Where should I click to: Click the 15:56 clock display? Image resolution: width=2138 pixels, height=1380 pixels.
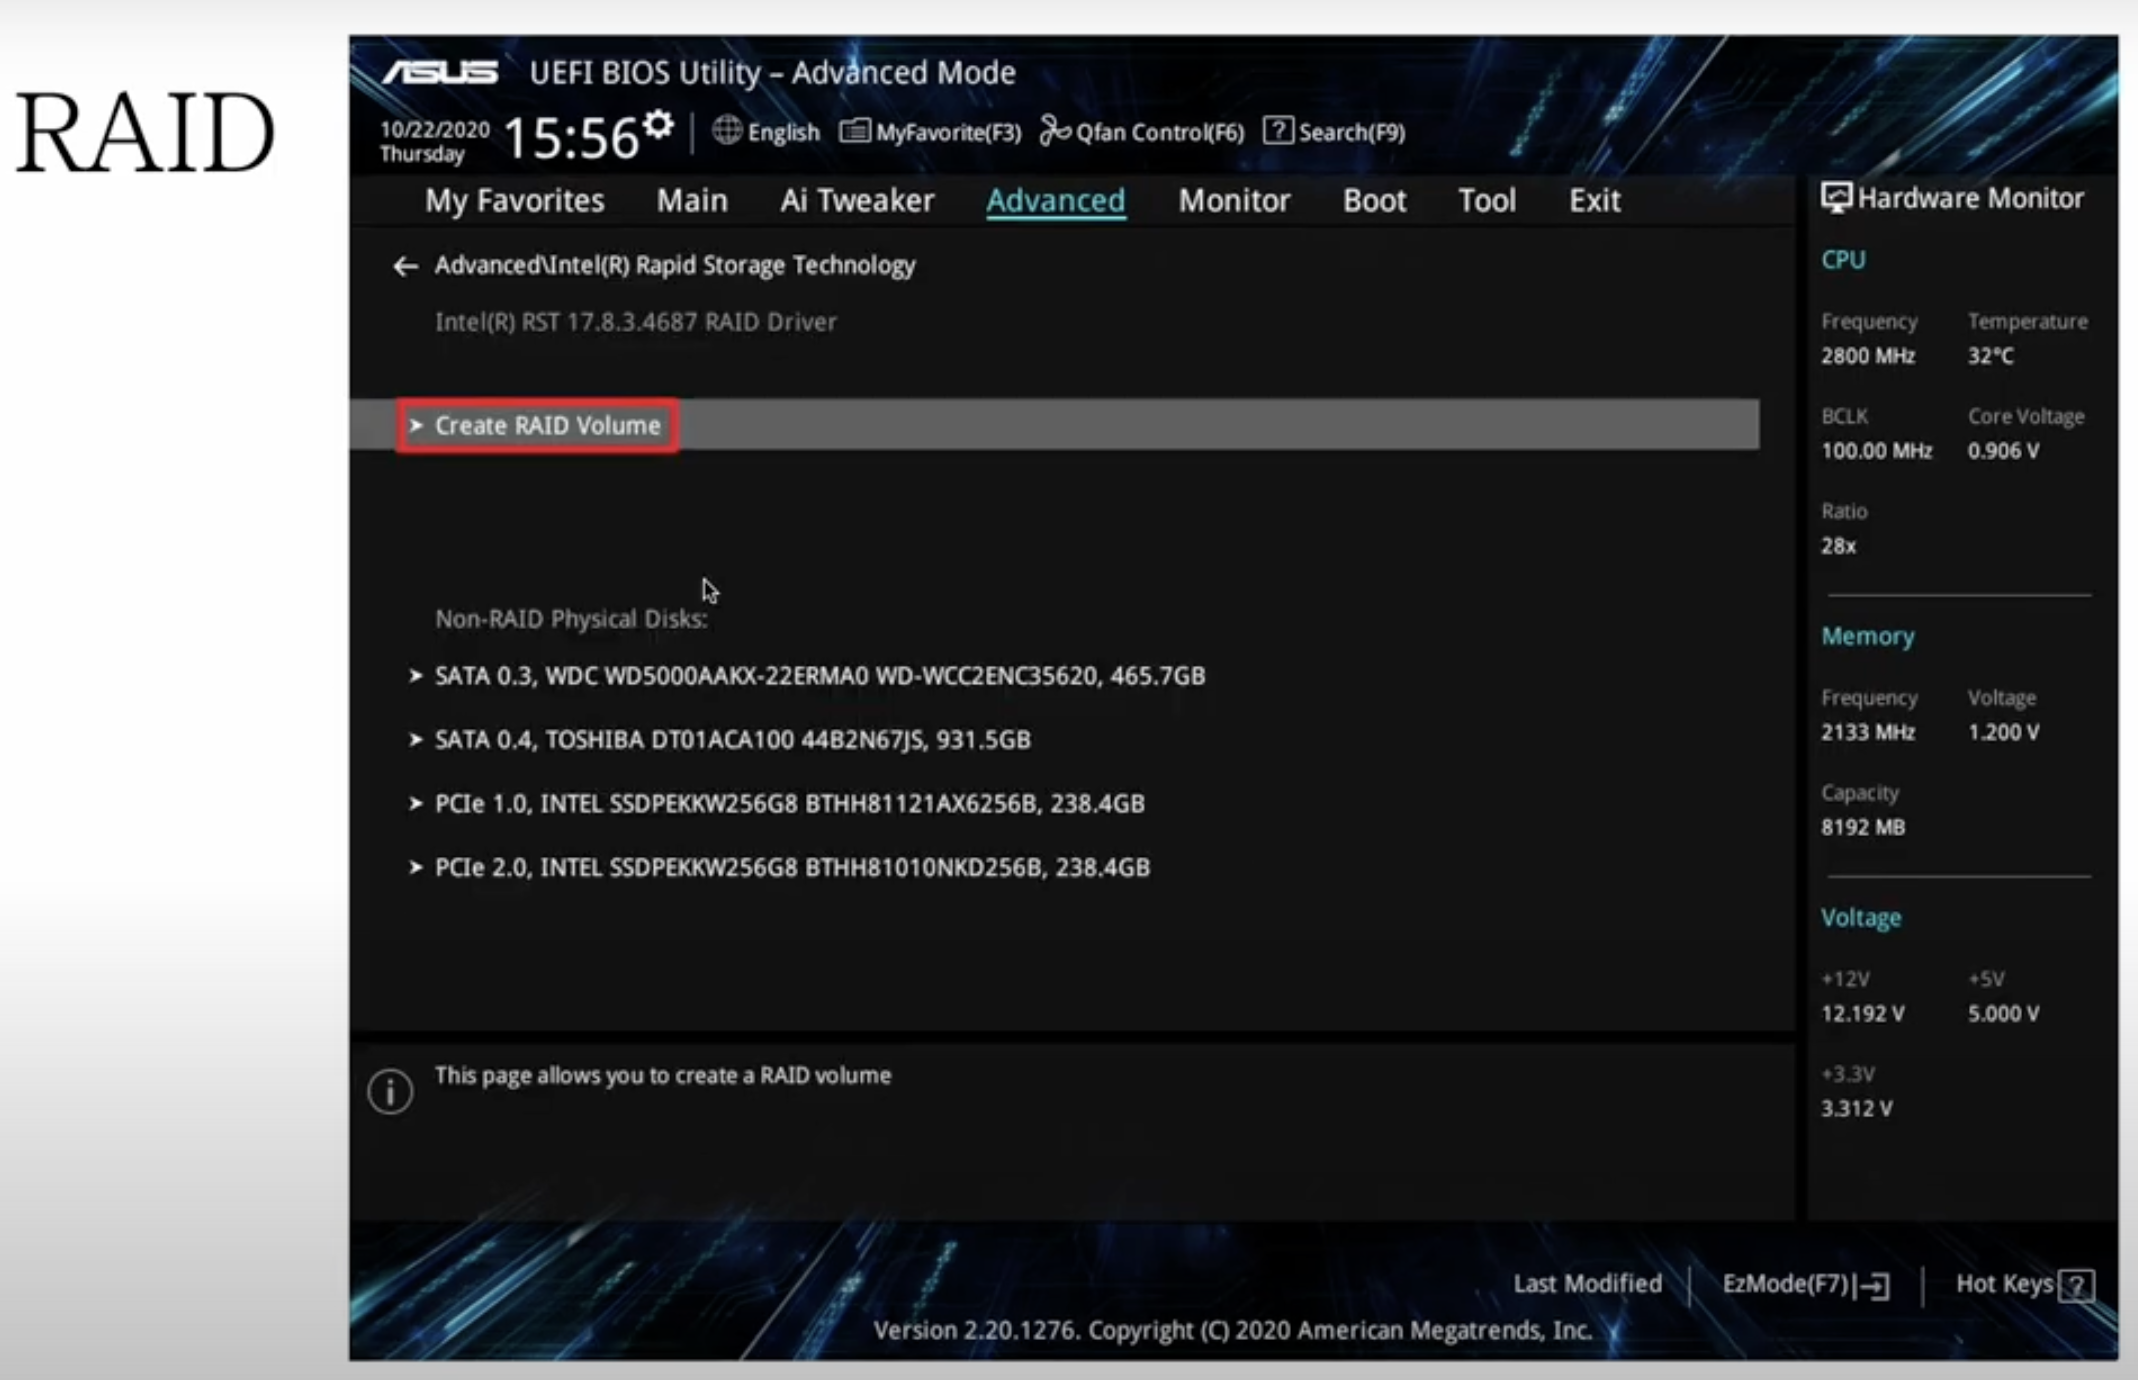[x=571, y=138]
